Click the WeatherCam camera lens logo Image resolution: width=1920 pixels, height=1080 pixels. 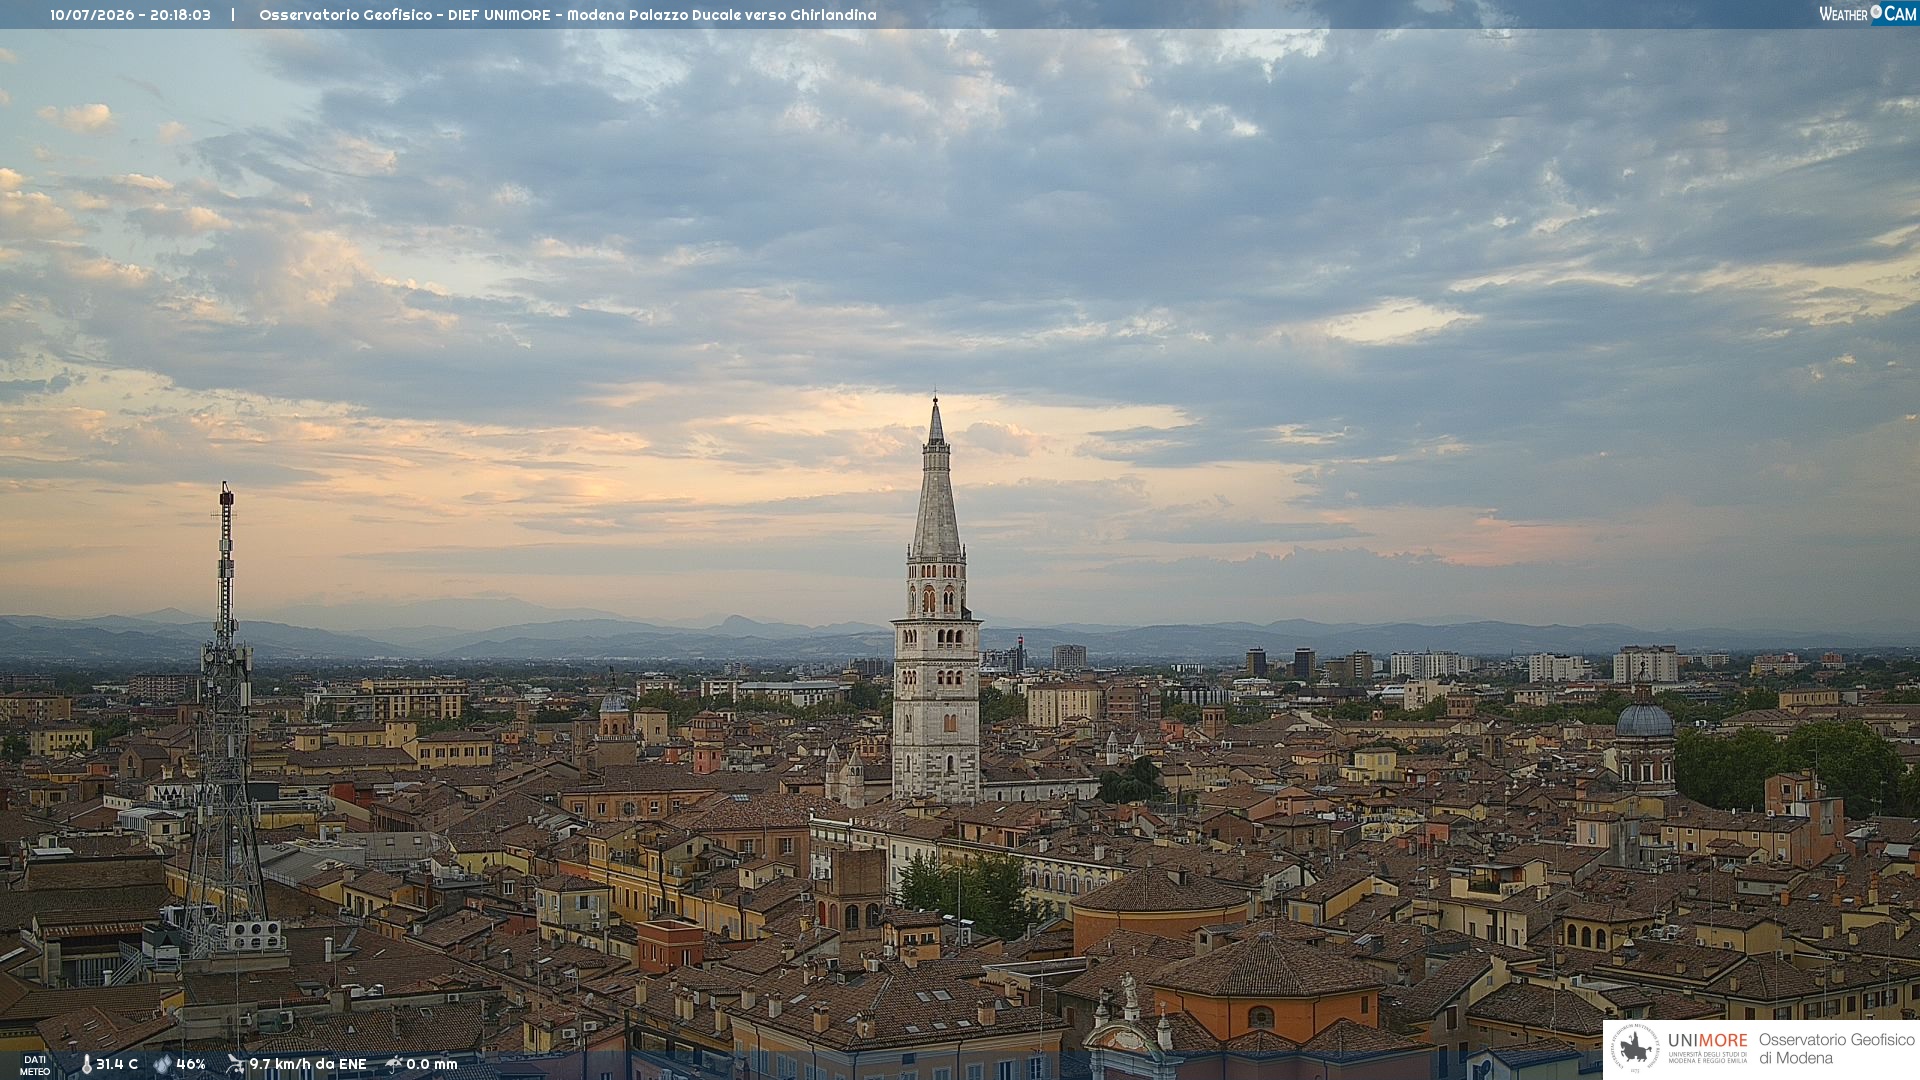coord(1876,12)
